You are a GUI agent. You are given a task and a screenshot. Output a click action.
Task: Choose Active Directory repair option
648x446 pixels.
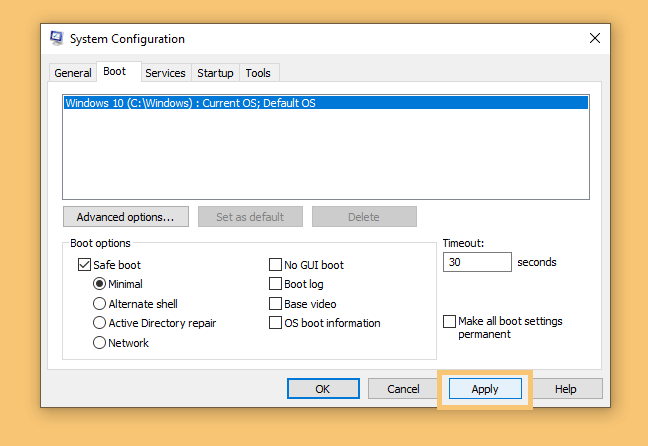pos(99,323)
